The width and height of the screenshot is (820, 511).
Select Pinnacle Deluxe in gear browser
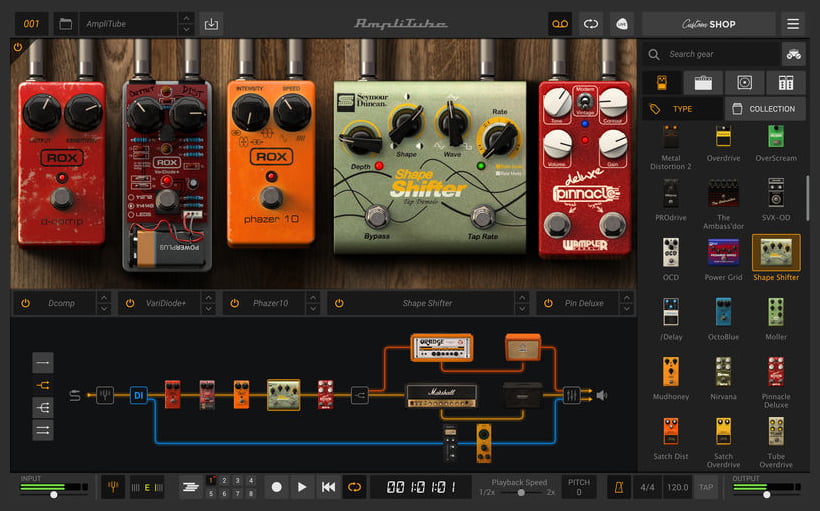[x=776, y=382]
